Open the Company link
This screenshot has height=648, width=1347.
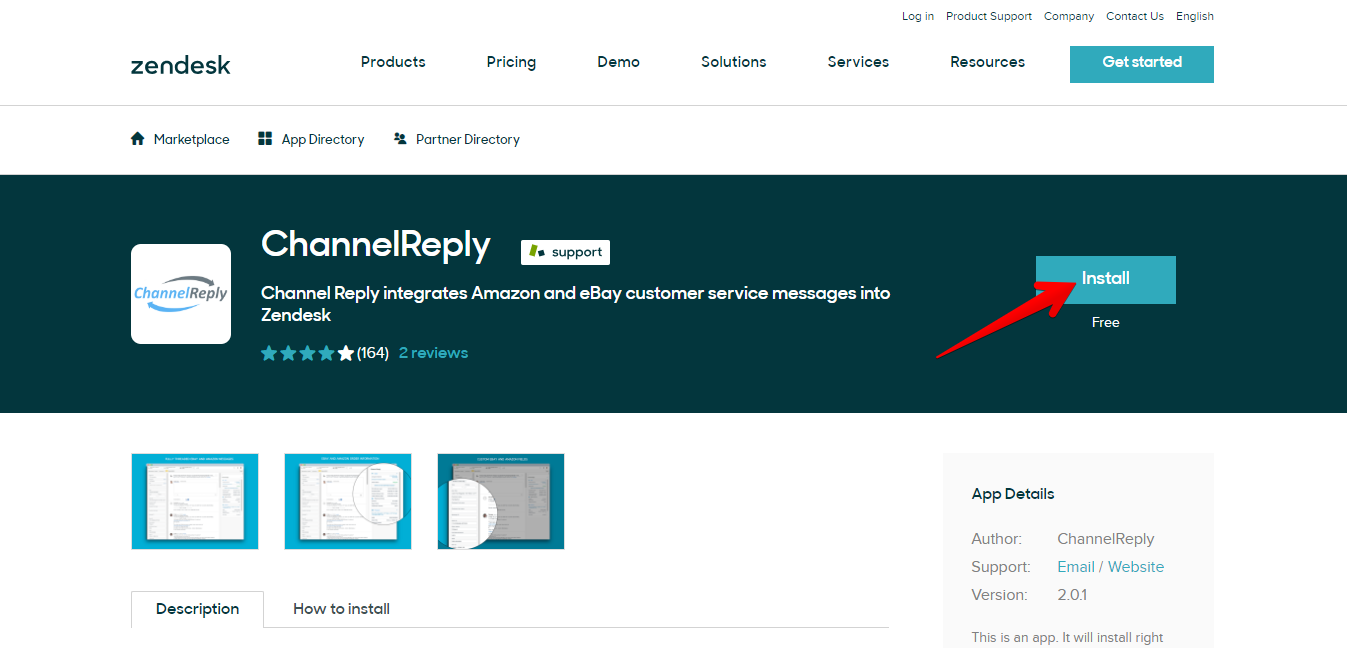coord(1069,16)
